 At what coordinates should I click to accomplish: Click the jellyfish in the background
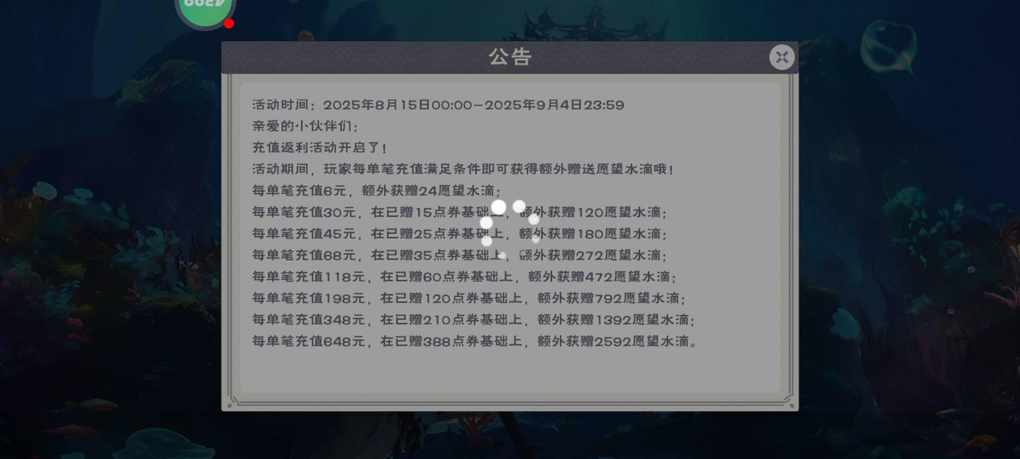[888, 46]
